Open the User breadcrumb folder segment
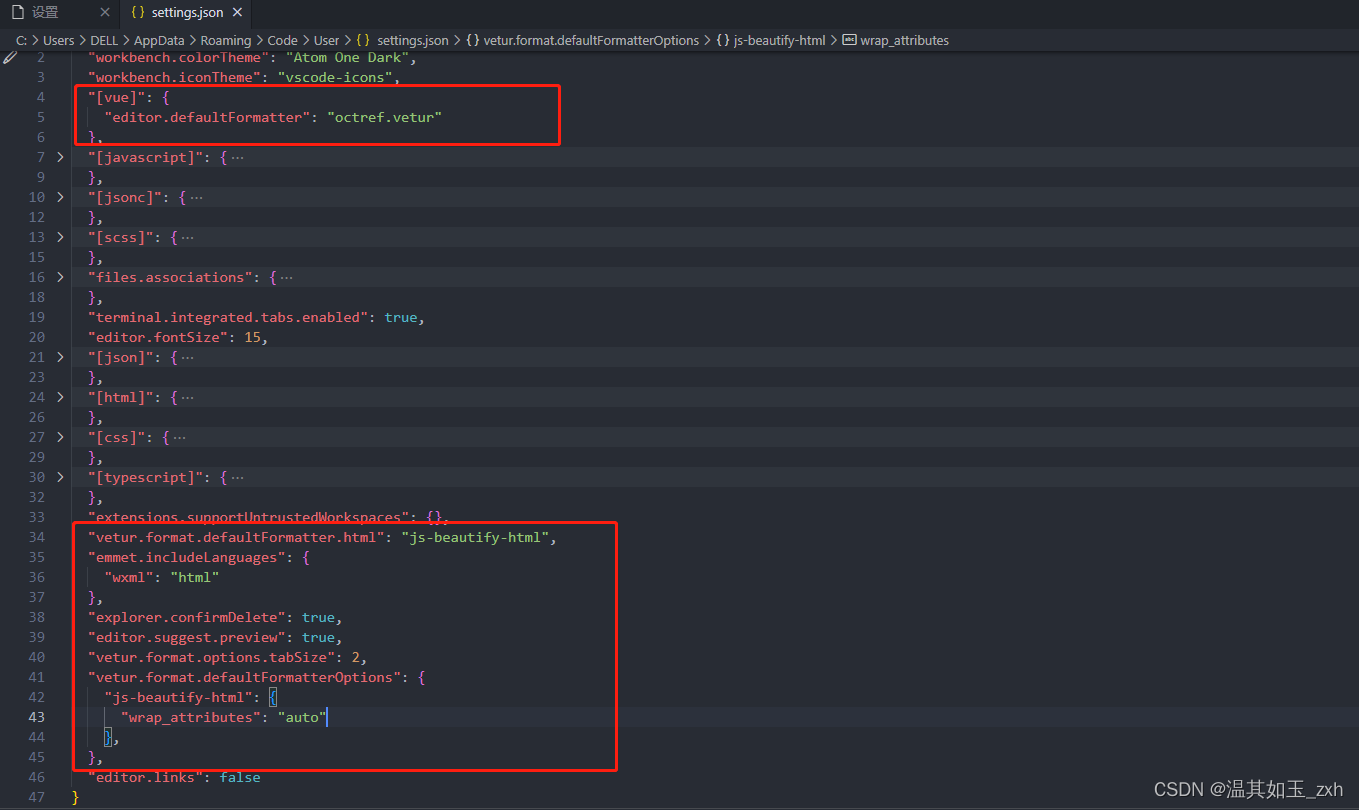Screen dimensions: 1359x810 coord(327,40)
